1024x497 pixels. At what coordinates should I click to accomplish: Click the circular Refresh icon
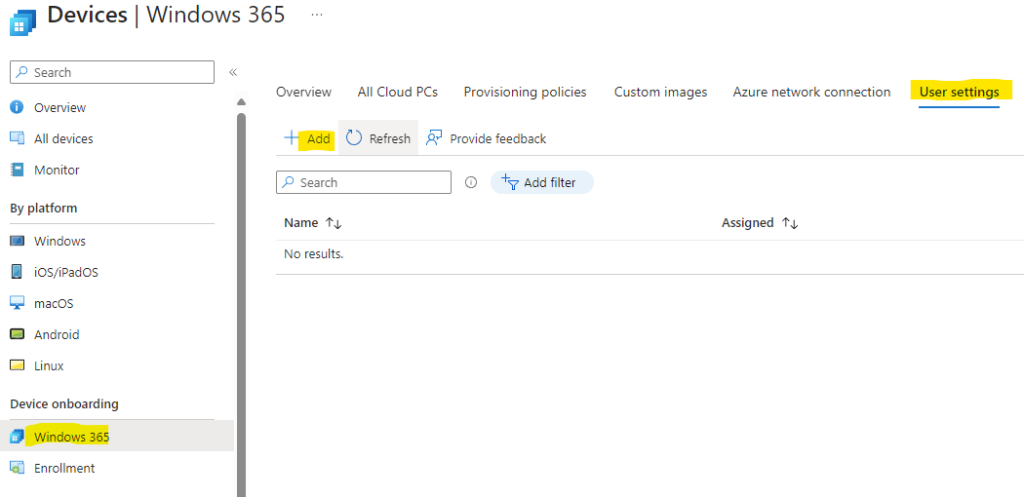tap(353, 138)
